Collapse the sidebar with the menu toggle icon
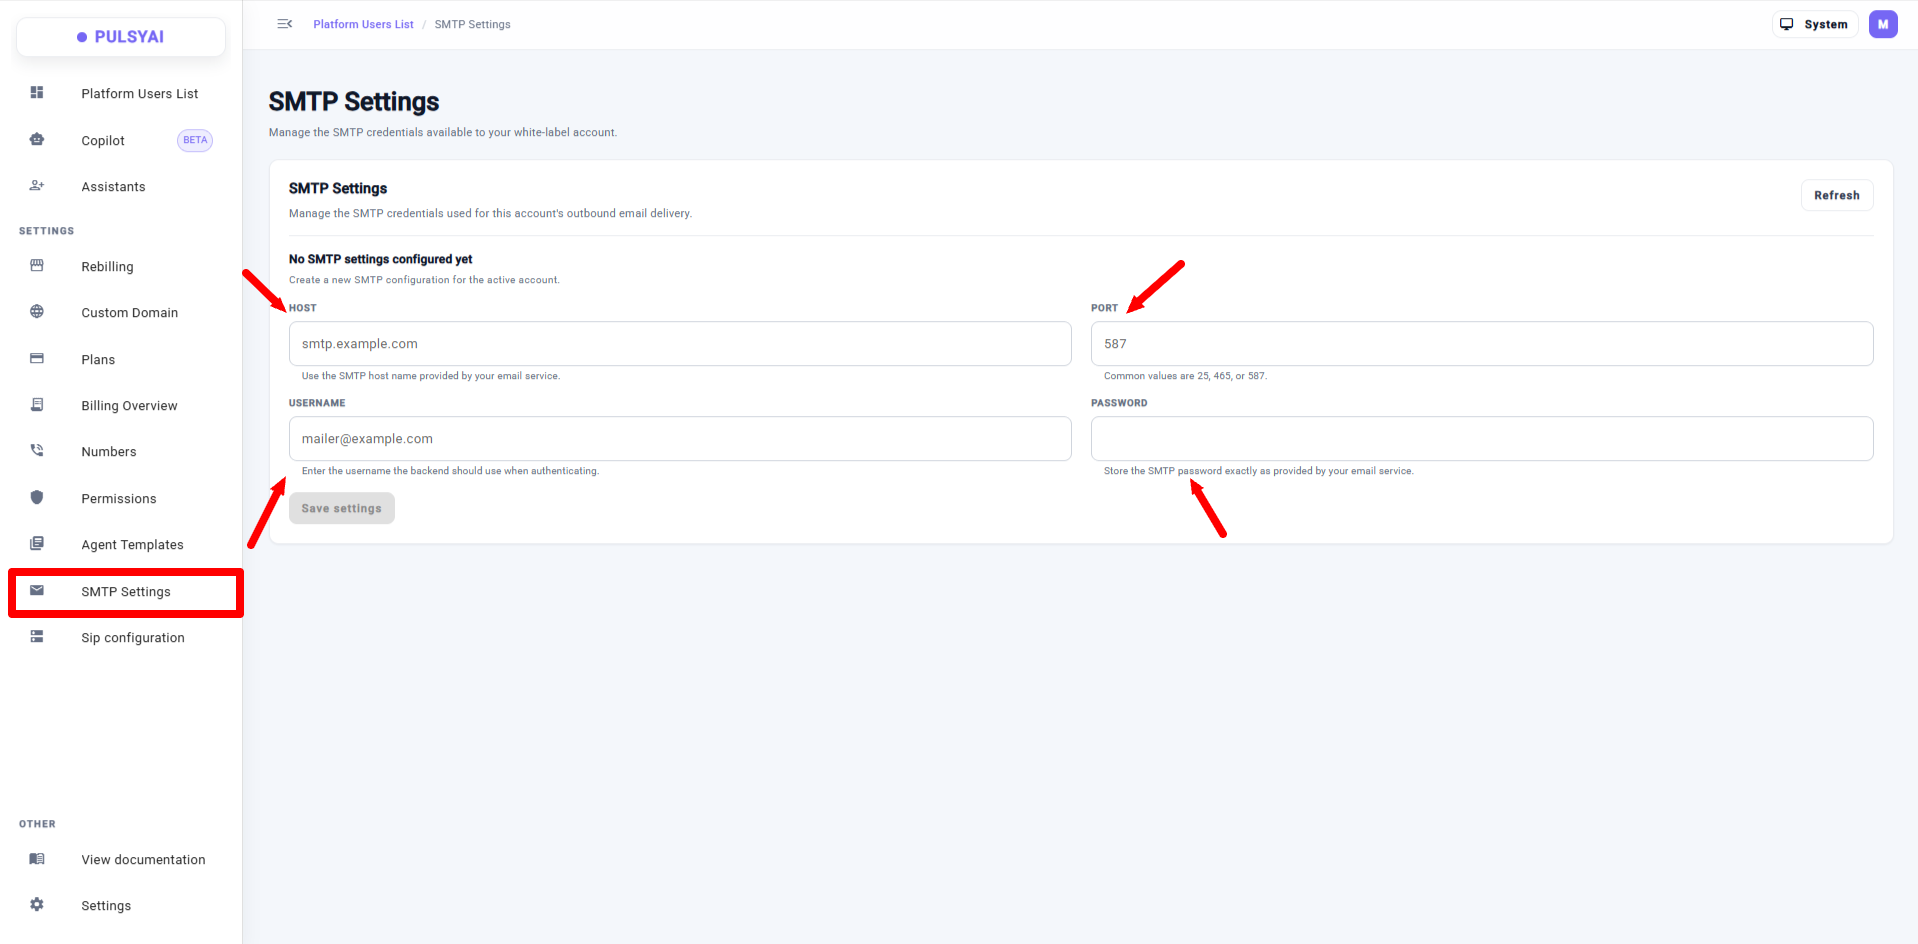Image resolution: width=1918 pixels, height=944 pixels. [x=285, y=24]
